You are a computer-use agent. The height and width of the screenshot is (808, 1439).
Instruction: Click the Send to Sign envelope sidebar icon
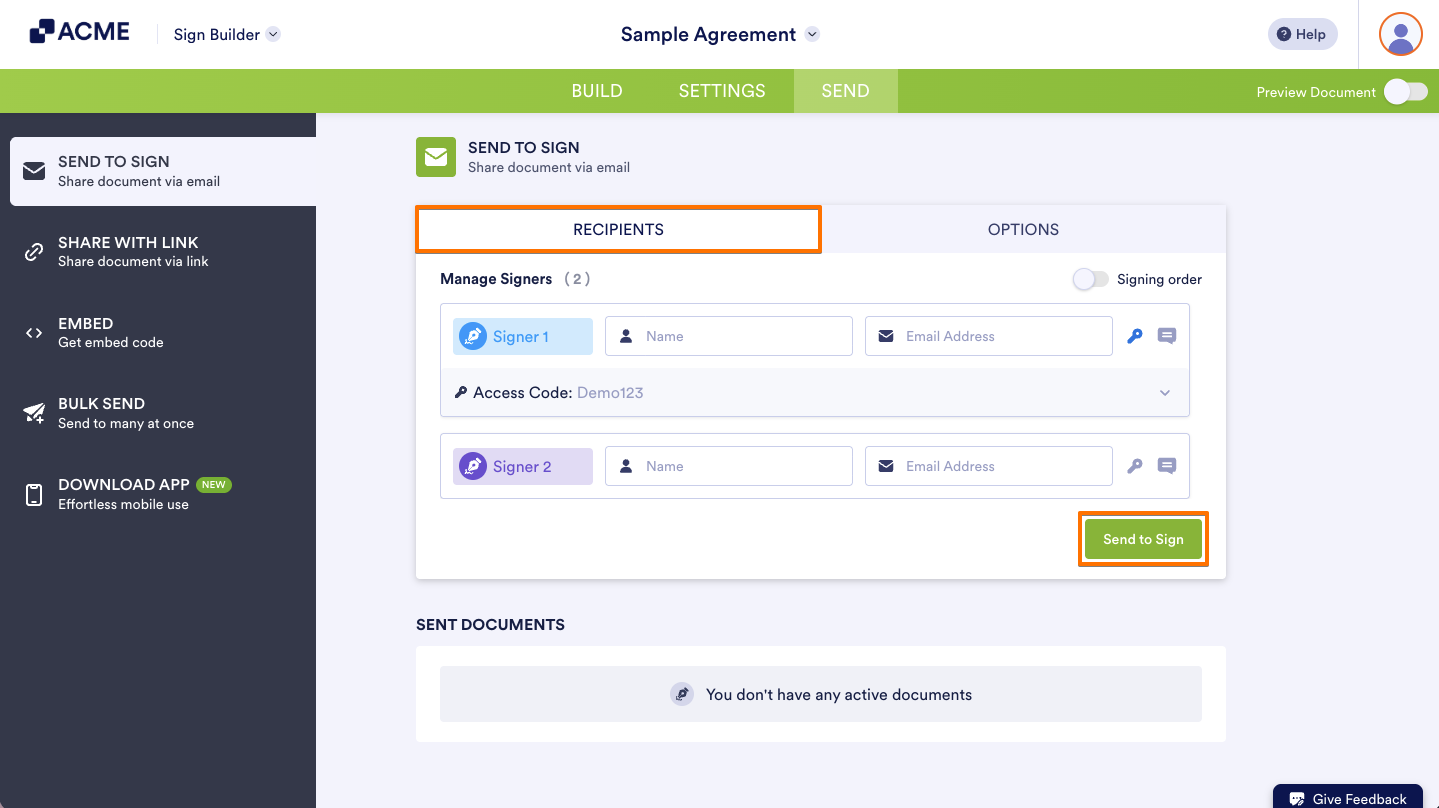(34, 171)
